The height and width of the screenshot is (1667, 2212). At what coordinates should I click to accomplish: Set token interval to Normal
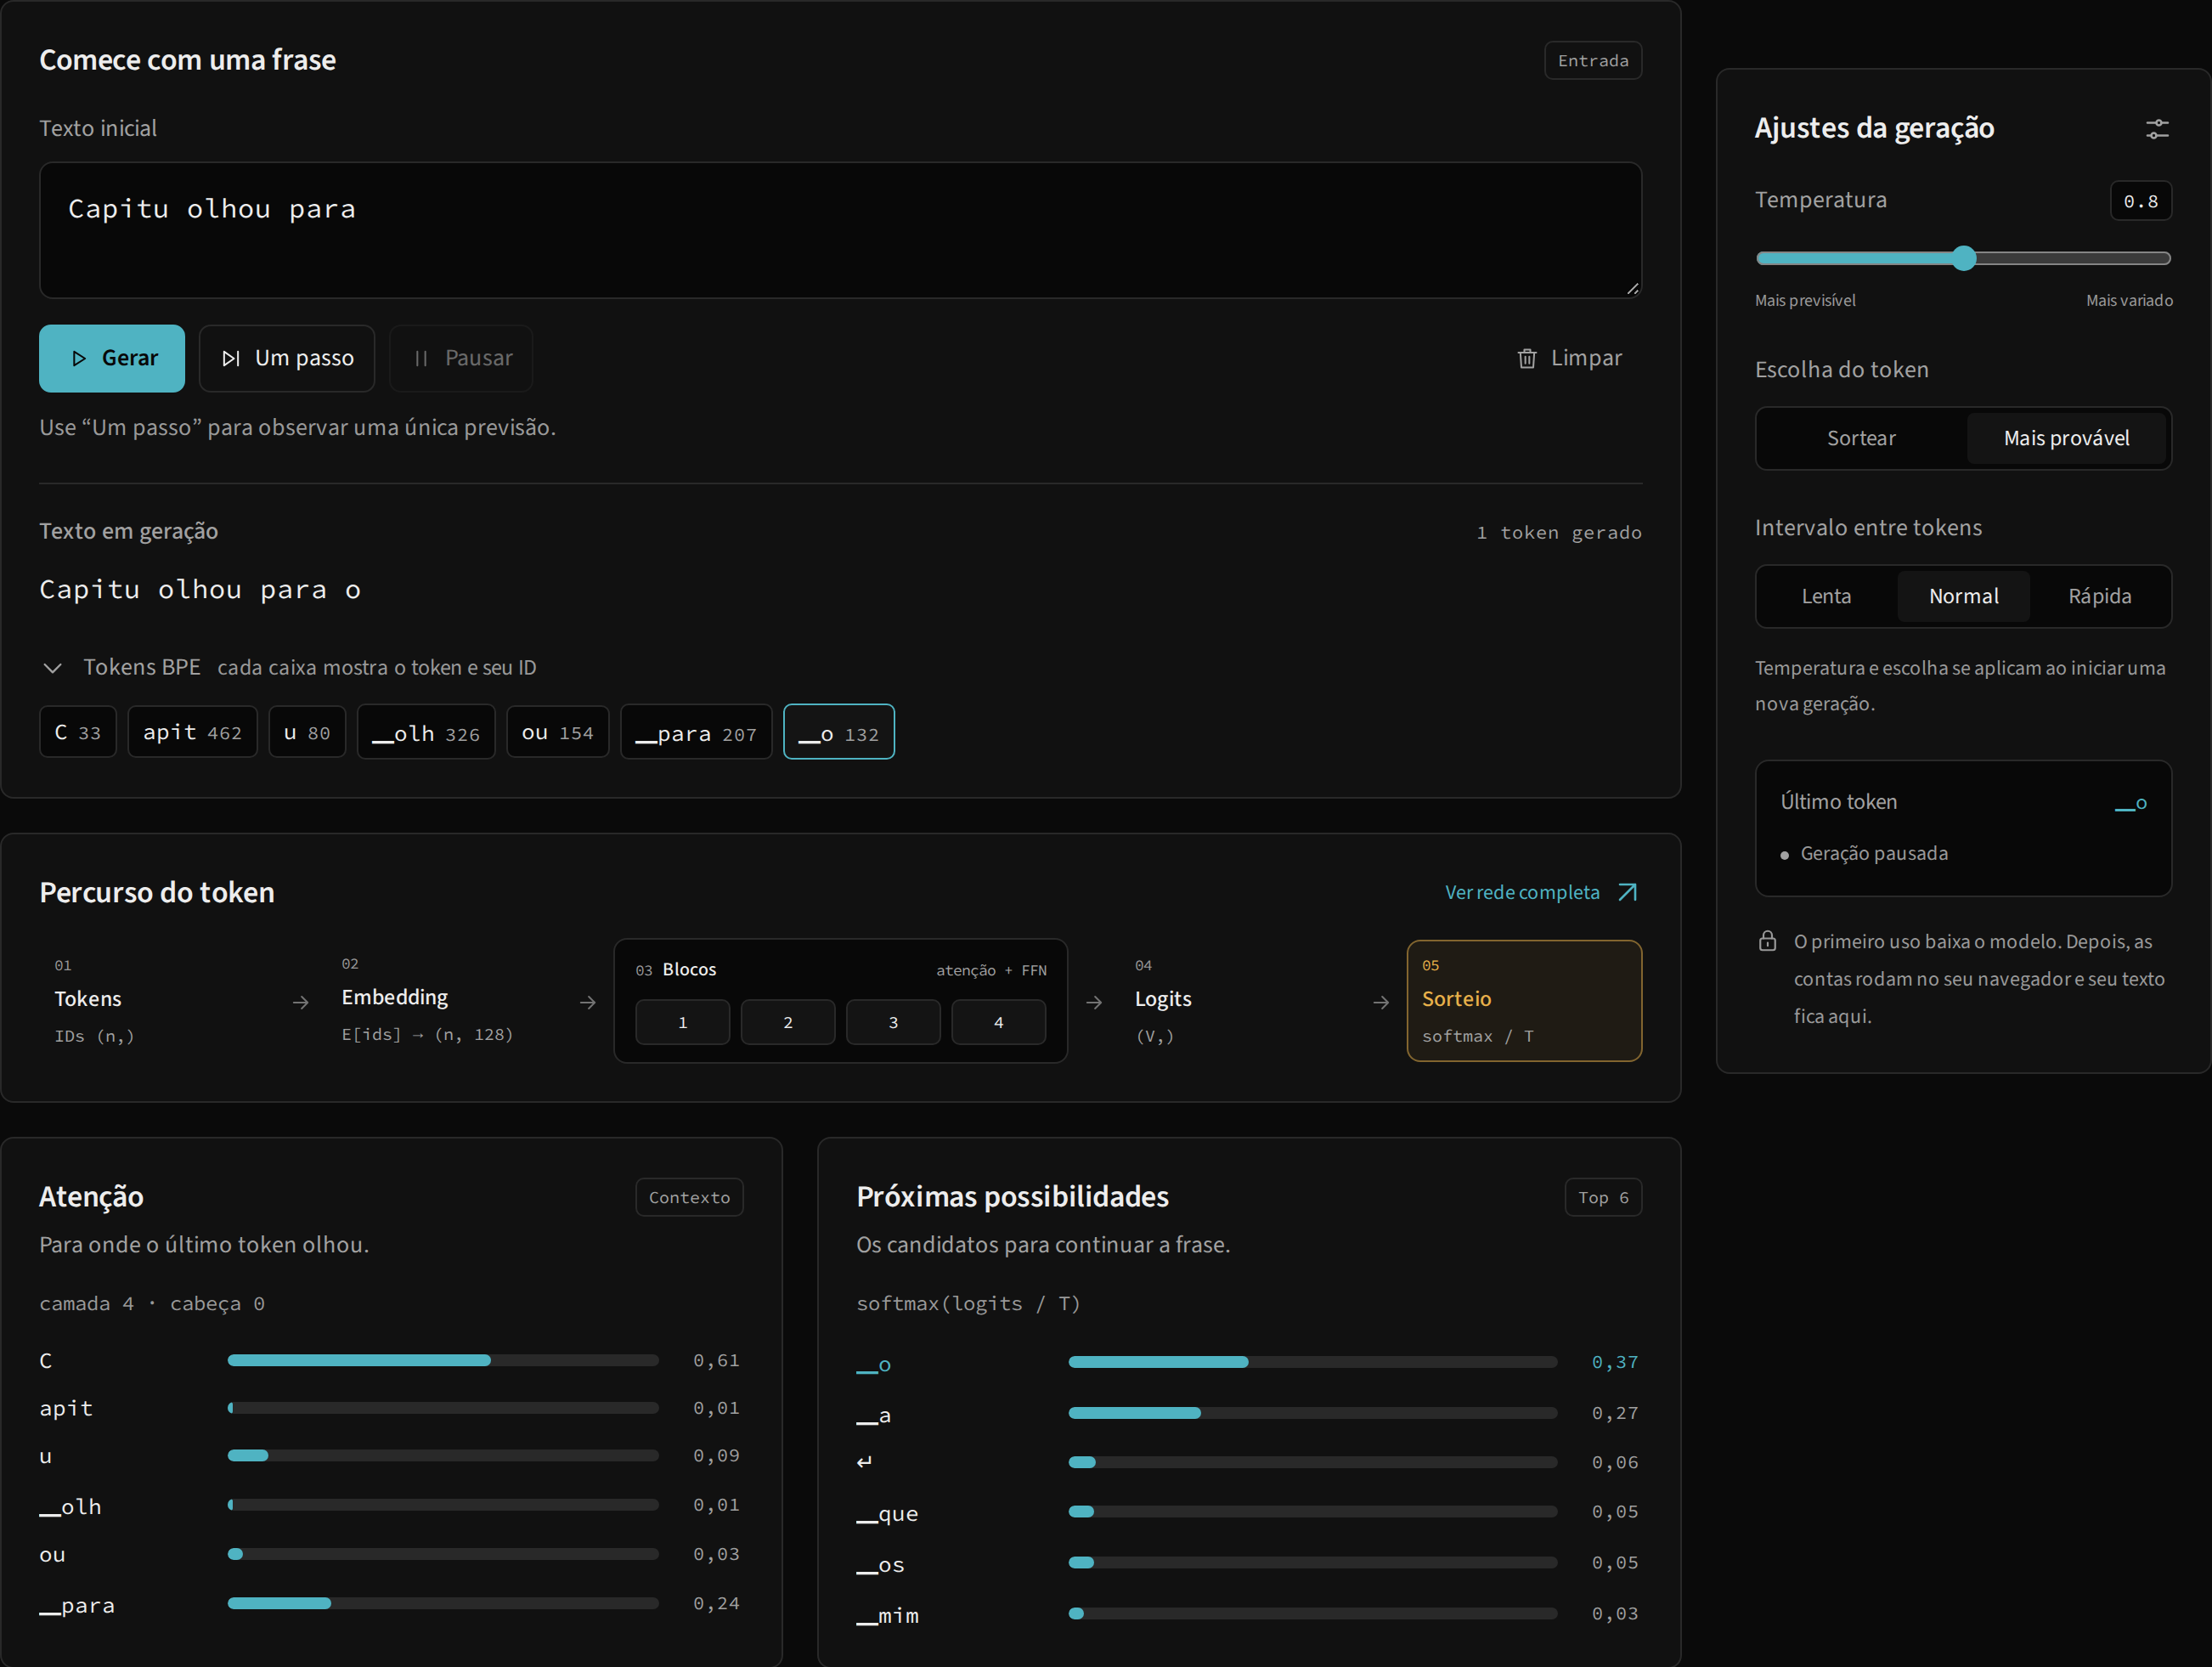1963,596
